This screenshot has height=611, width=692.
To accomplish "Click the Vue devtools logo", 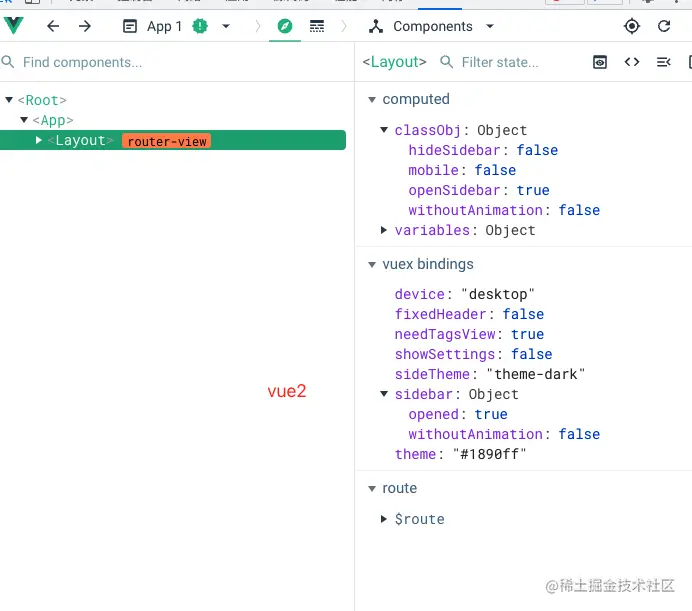I will (x=14, y=26).
